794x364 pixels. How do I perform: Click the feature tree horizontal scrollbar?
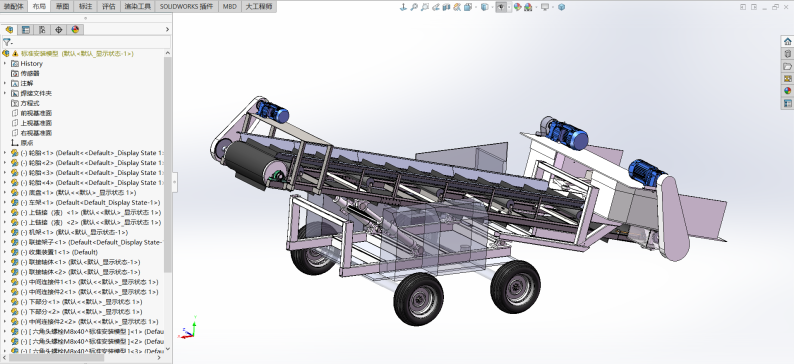[x=56, y=357]
